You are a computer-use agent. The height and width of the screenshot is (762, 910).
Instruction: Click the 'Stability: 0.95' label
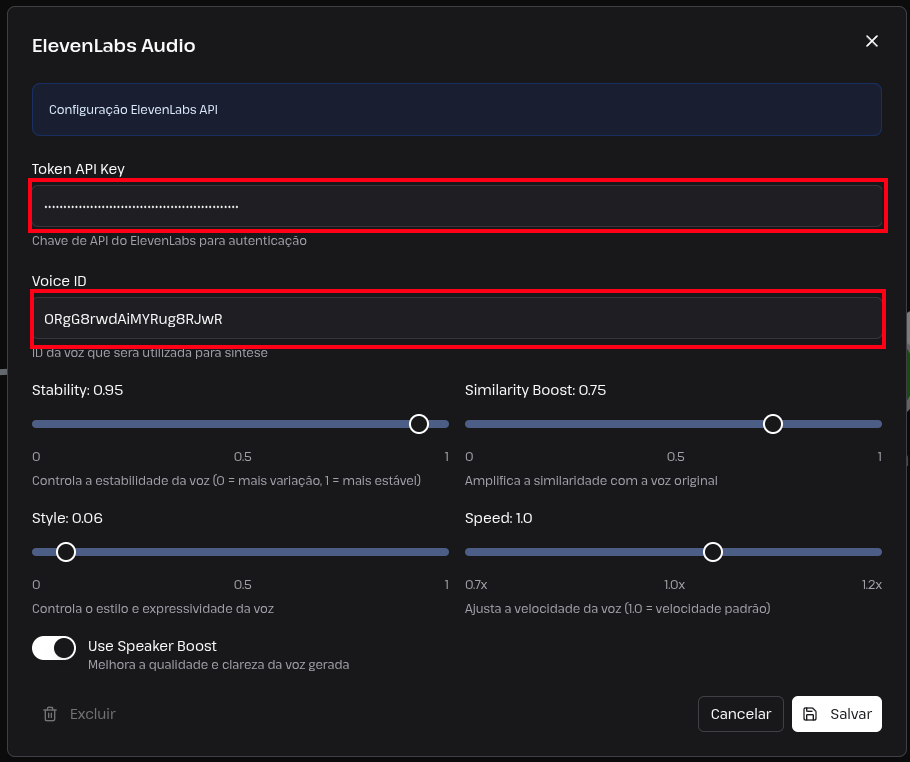pos(77,390)
